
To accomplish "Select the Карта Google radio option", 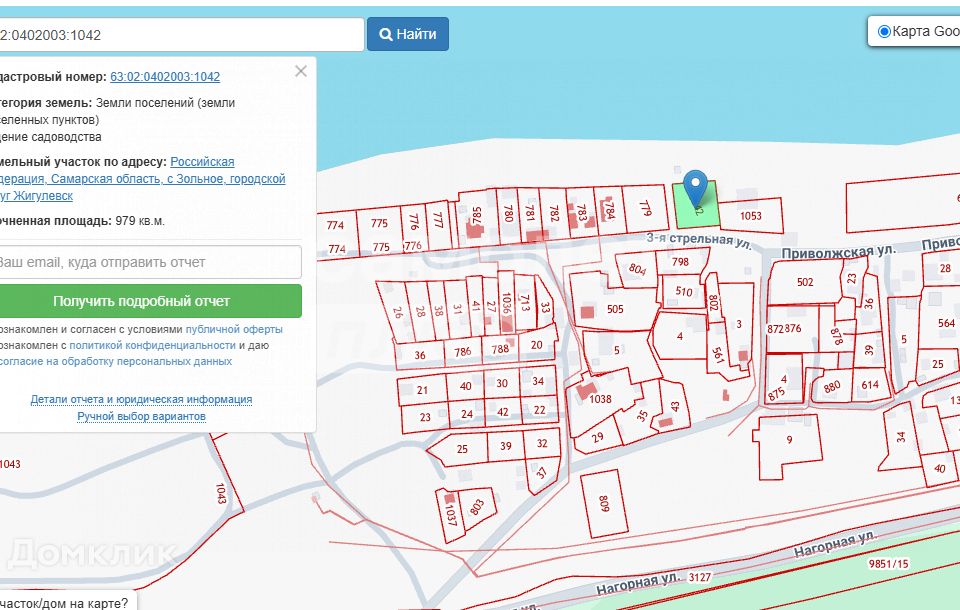I will tap(884, 32).
